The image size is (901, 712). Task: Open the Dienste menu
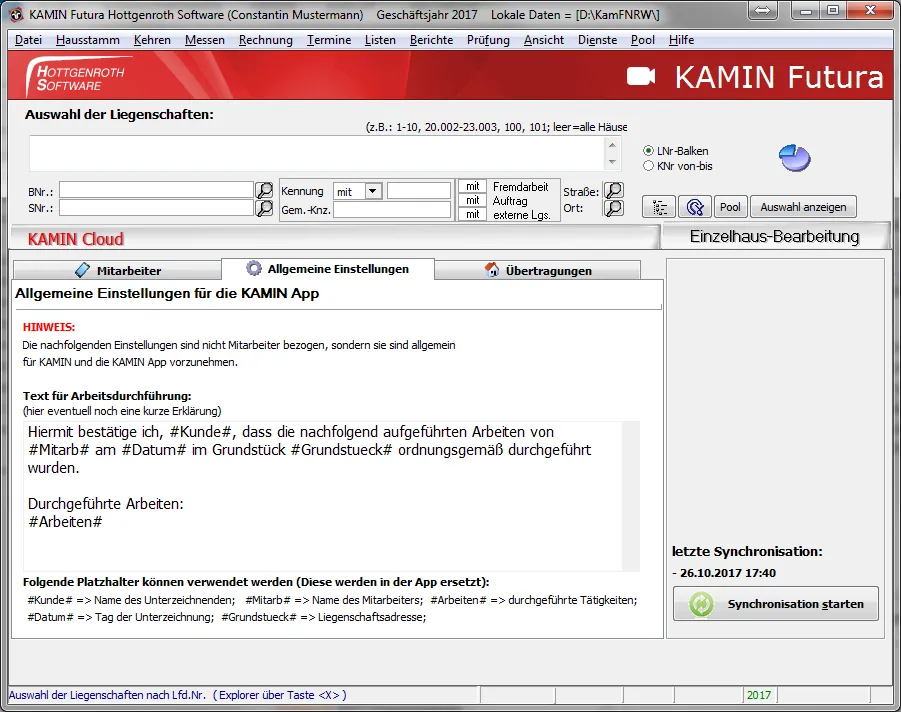coord(597,40)
